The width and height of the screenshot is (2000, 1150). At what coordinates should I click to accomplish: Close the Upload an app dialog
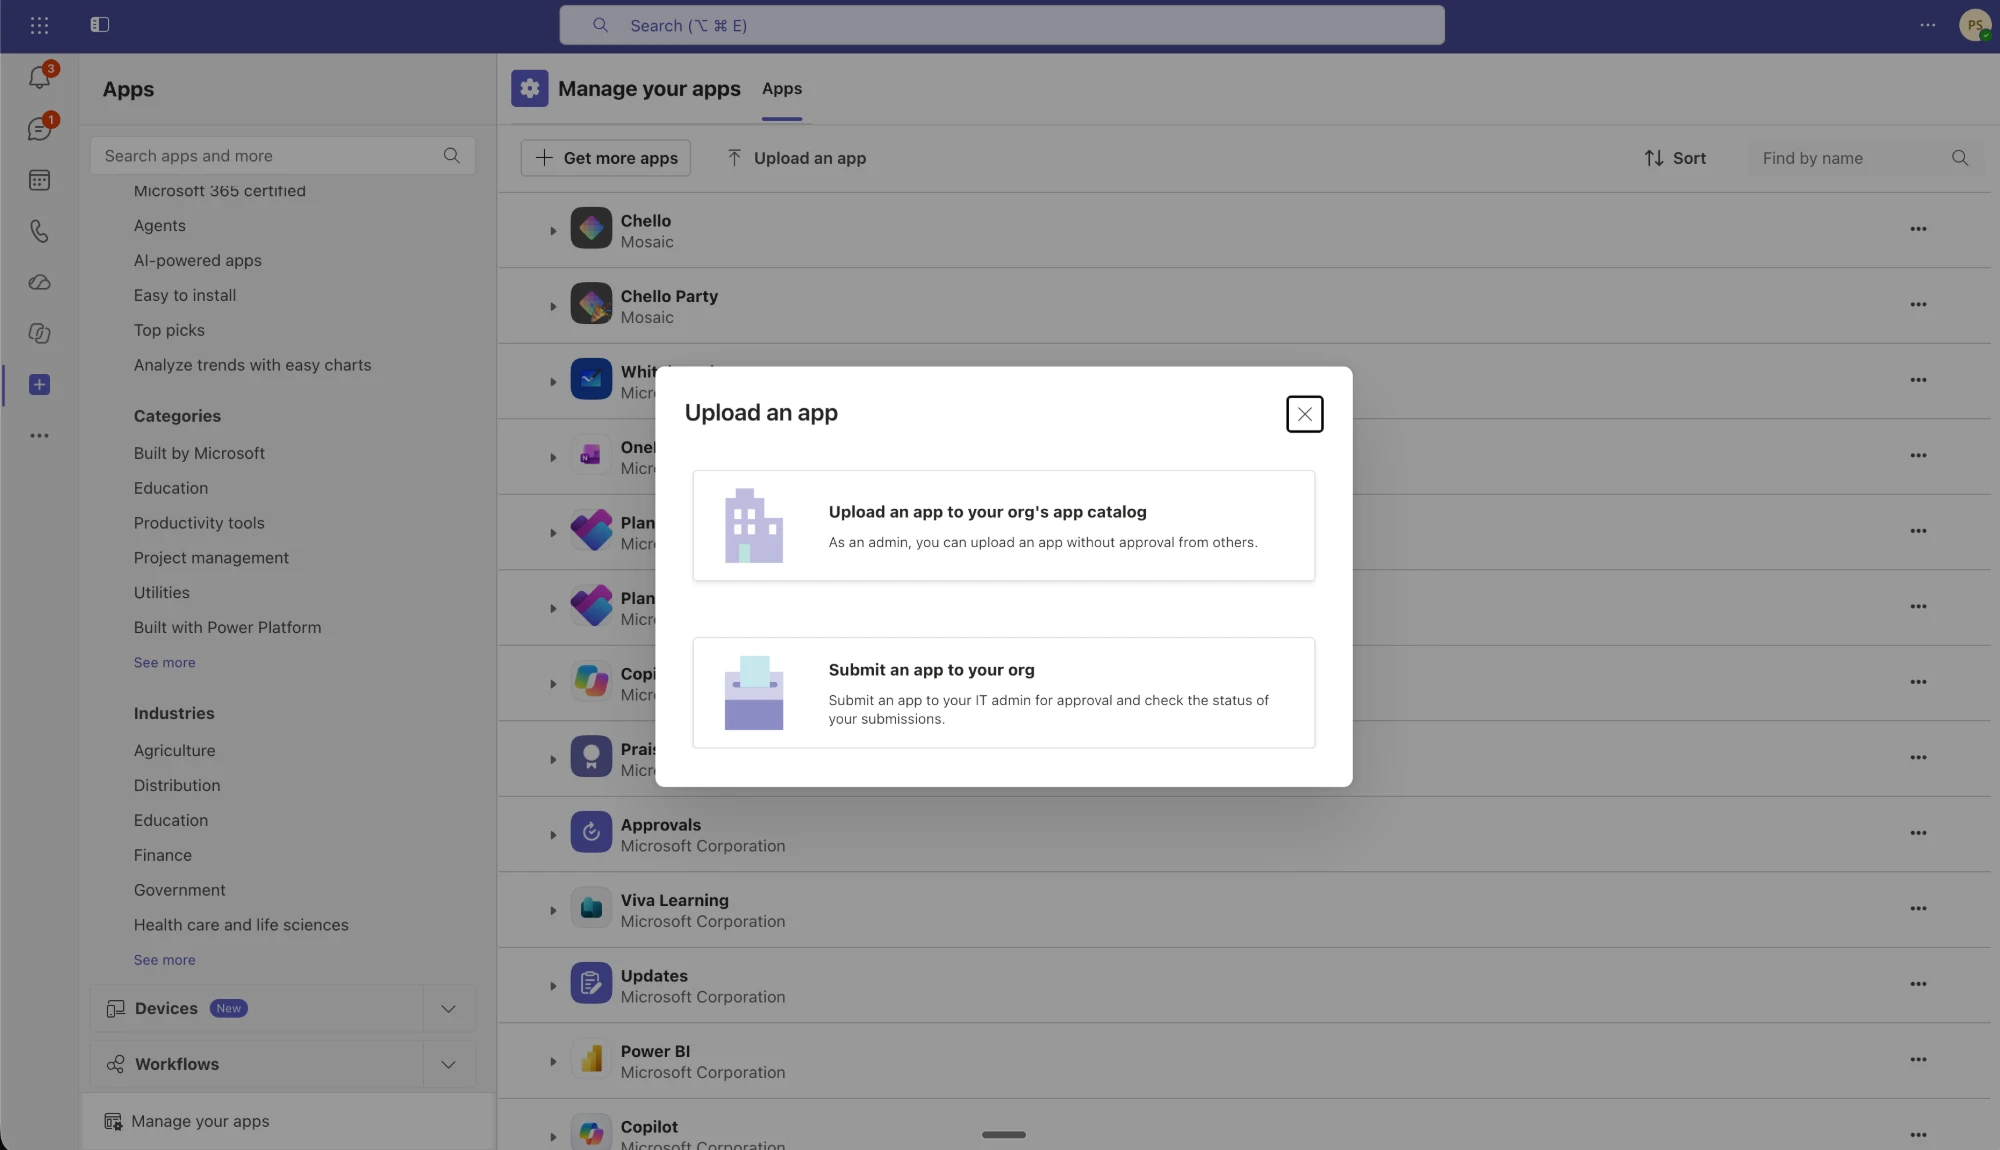1304,414
